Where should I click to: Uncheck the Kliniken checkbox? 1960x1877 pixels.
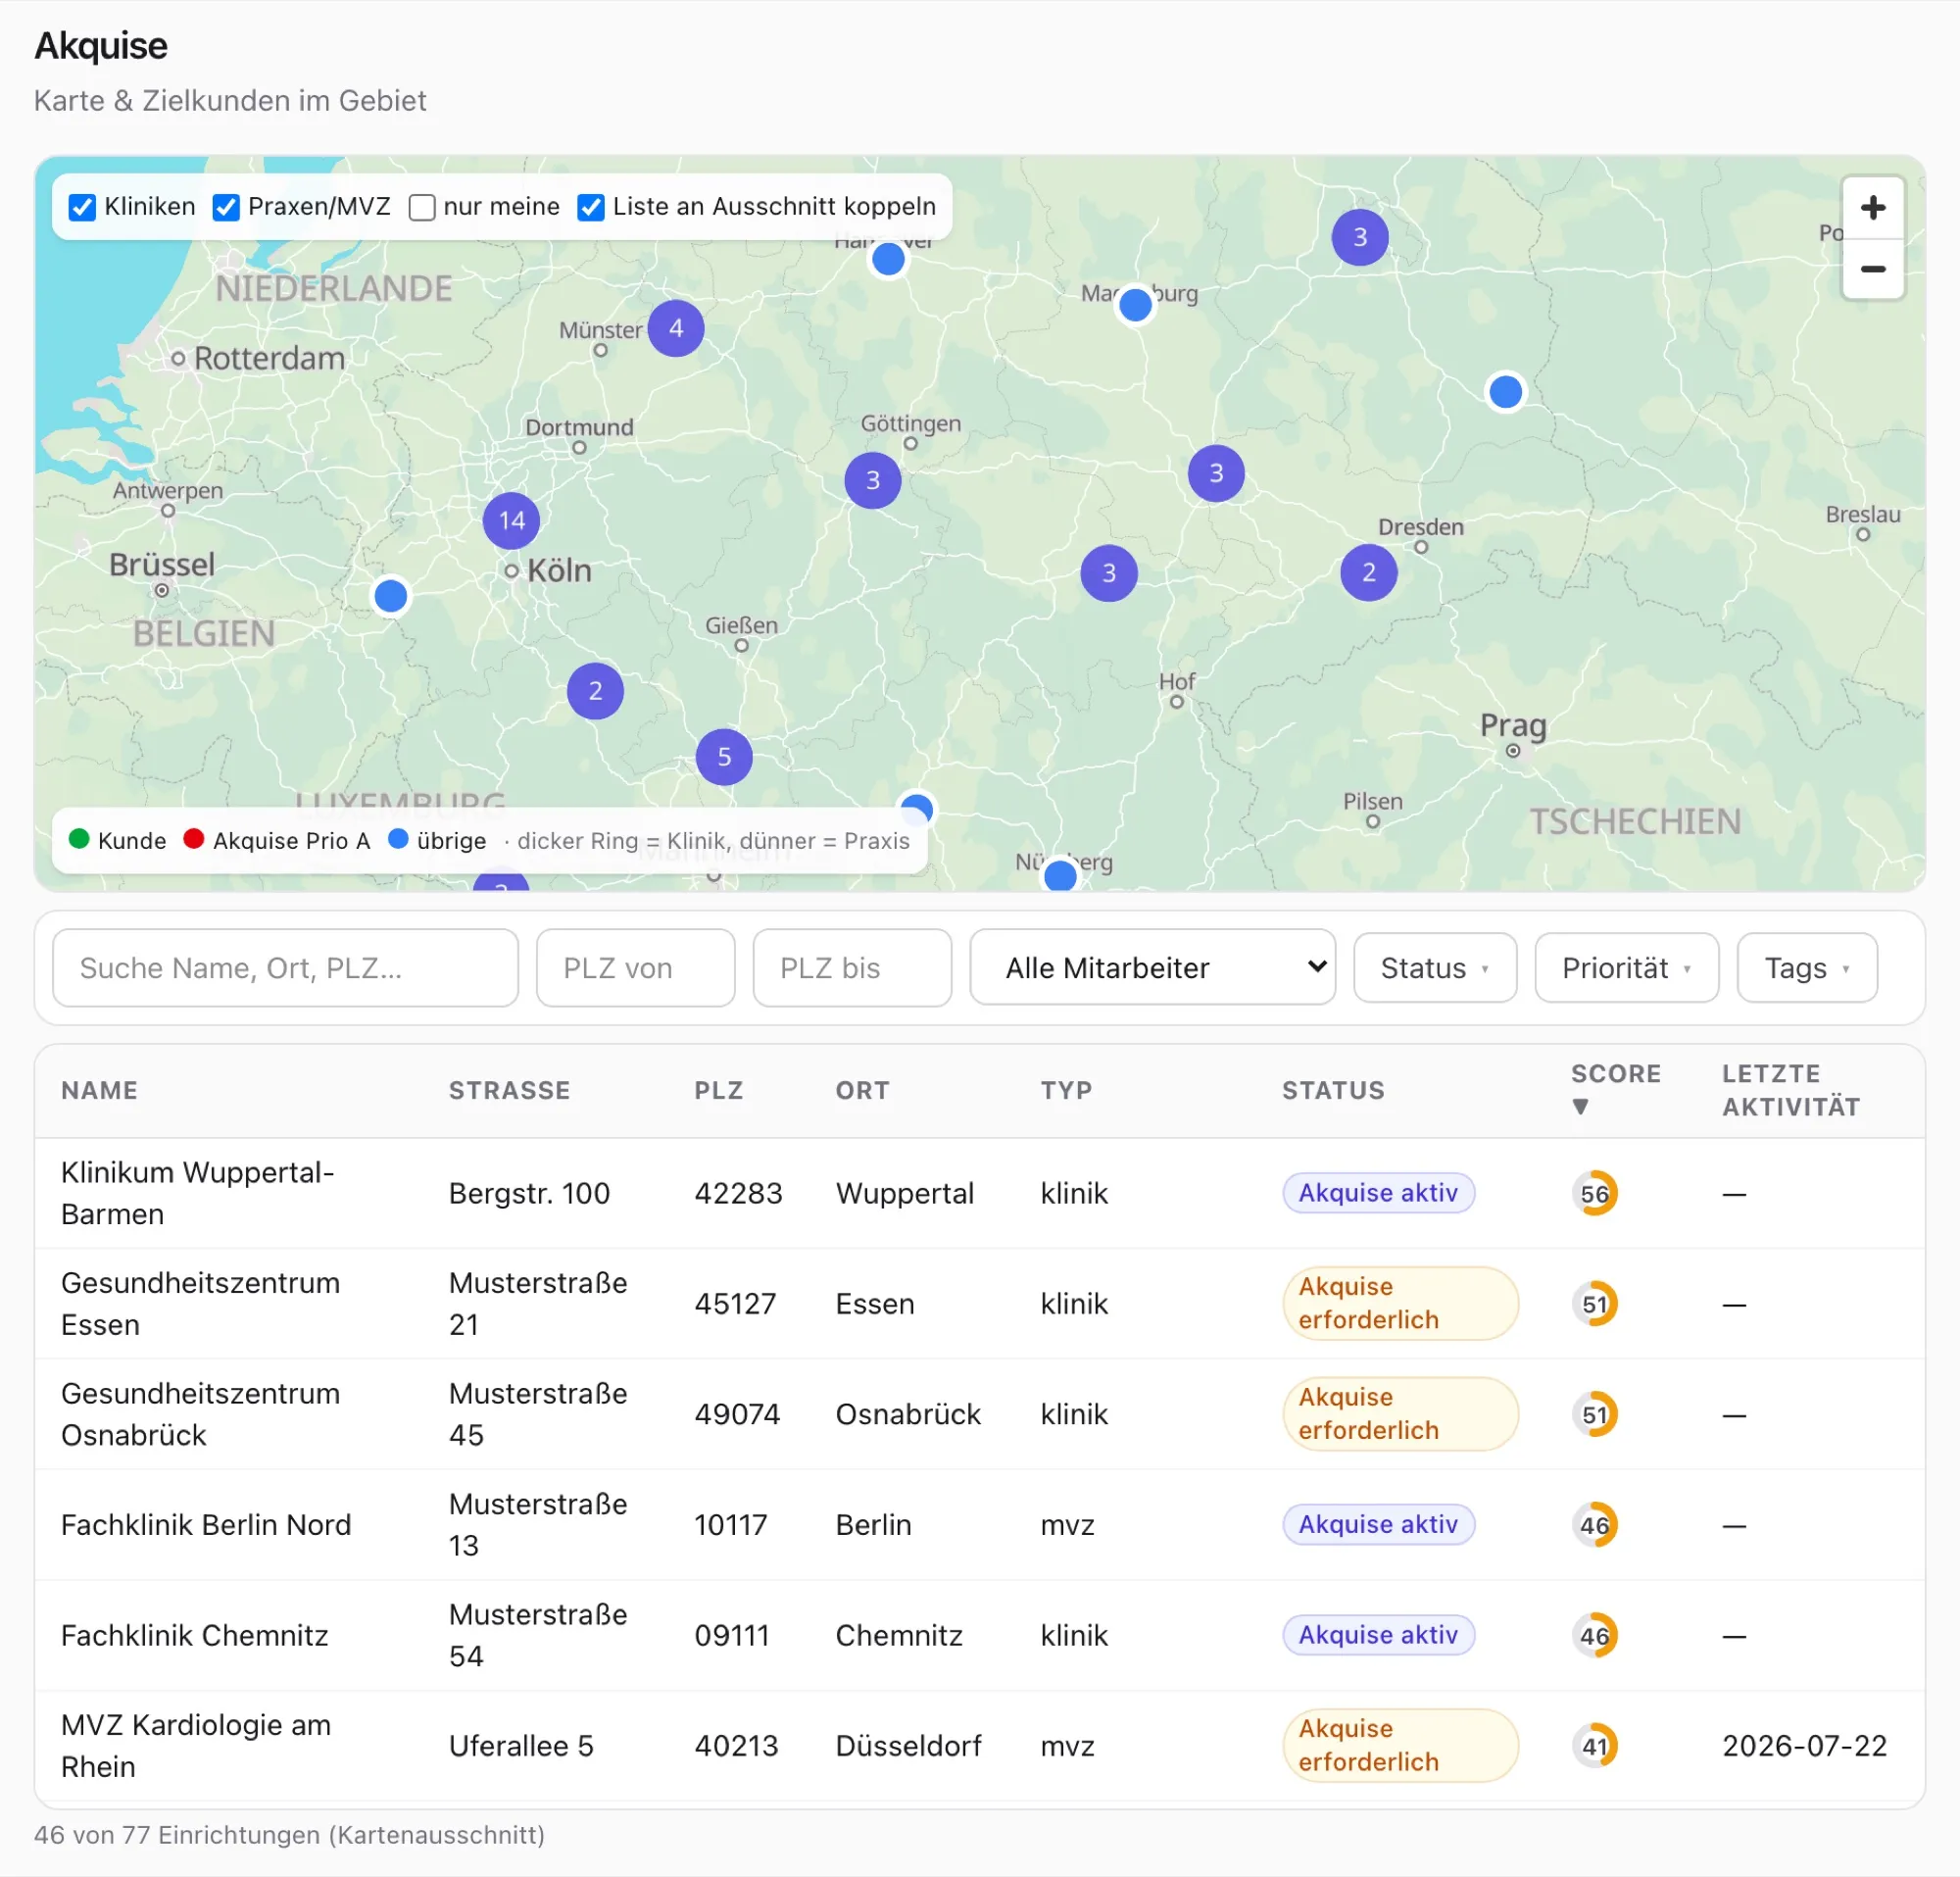82,207
